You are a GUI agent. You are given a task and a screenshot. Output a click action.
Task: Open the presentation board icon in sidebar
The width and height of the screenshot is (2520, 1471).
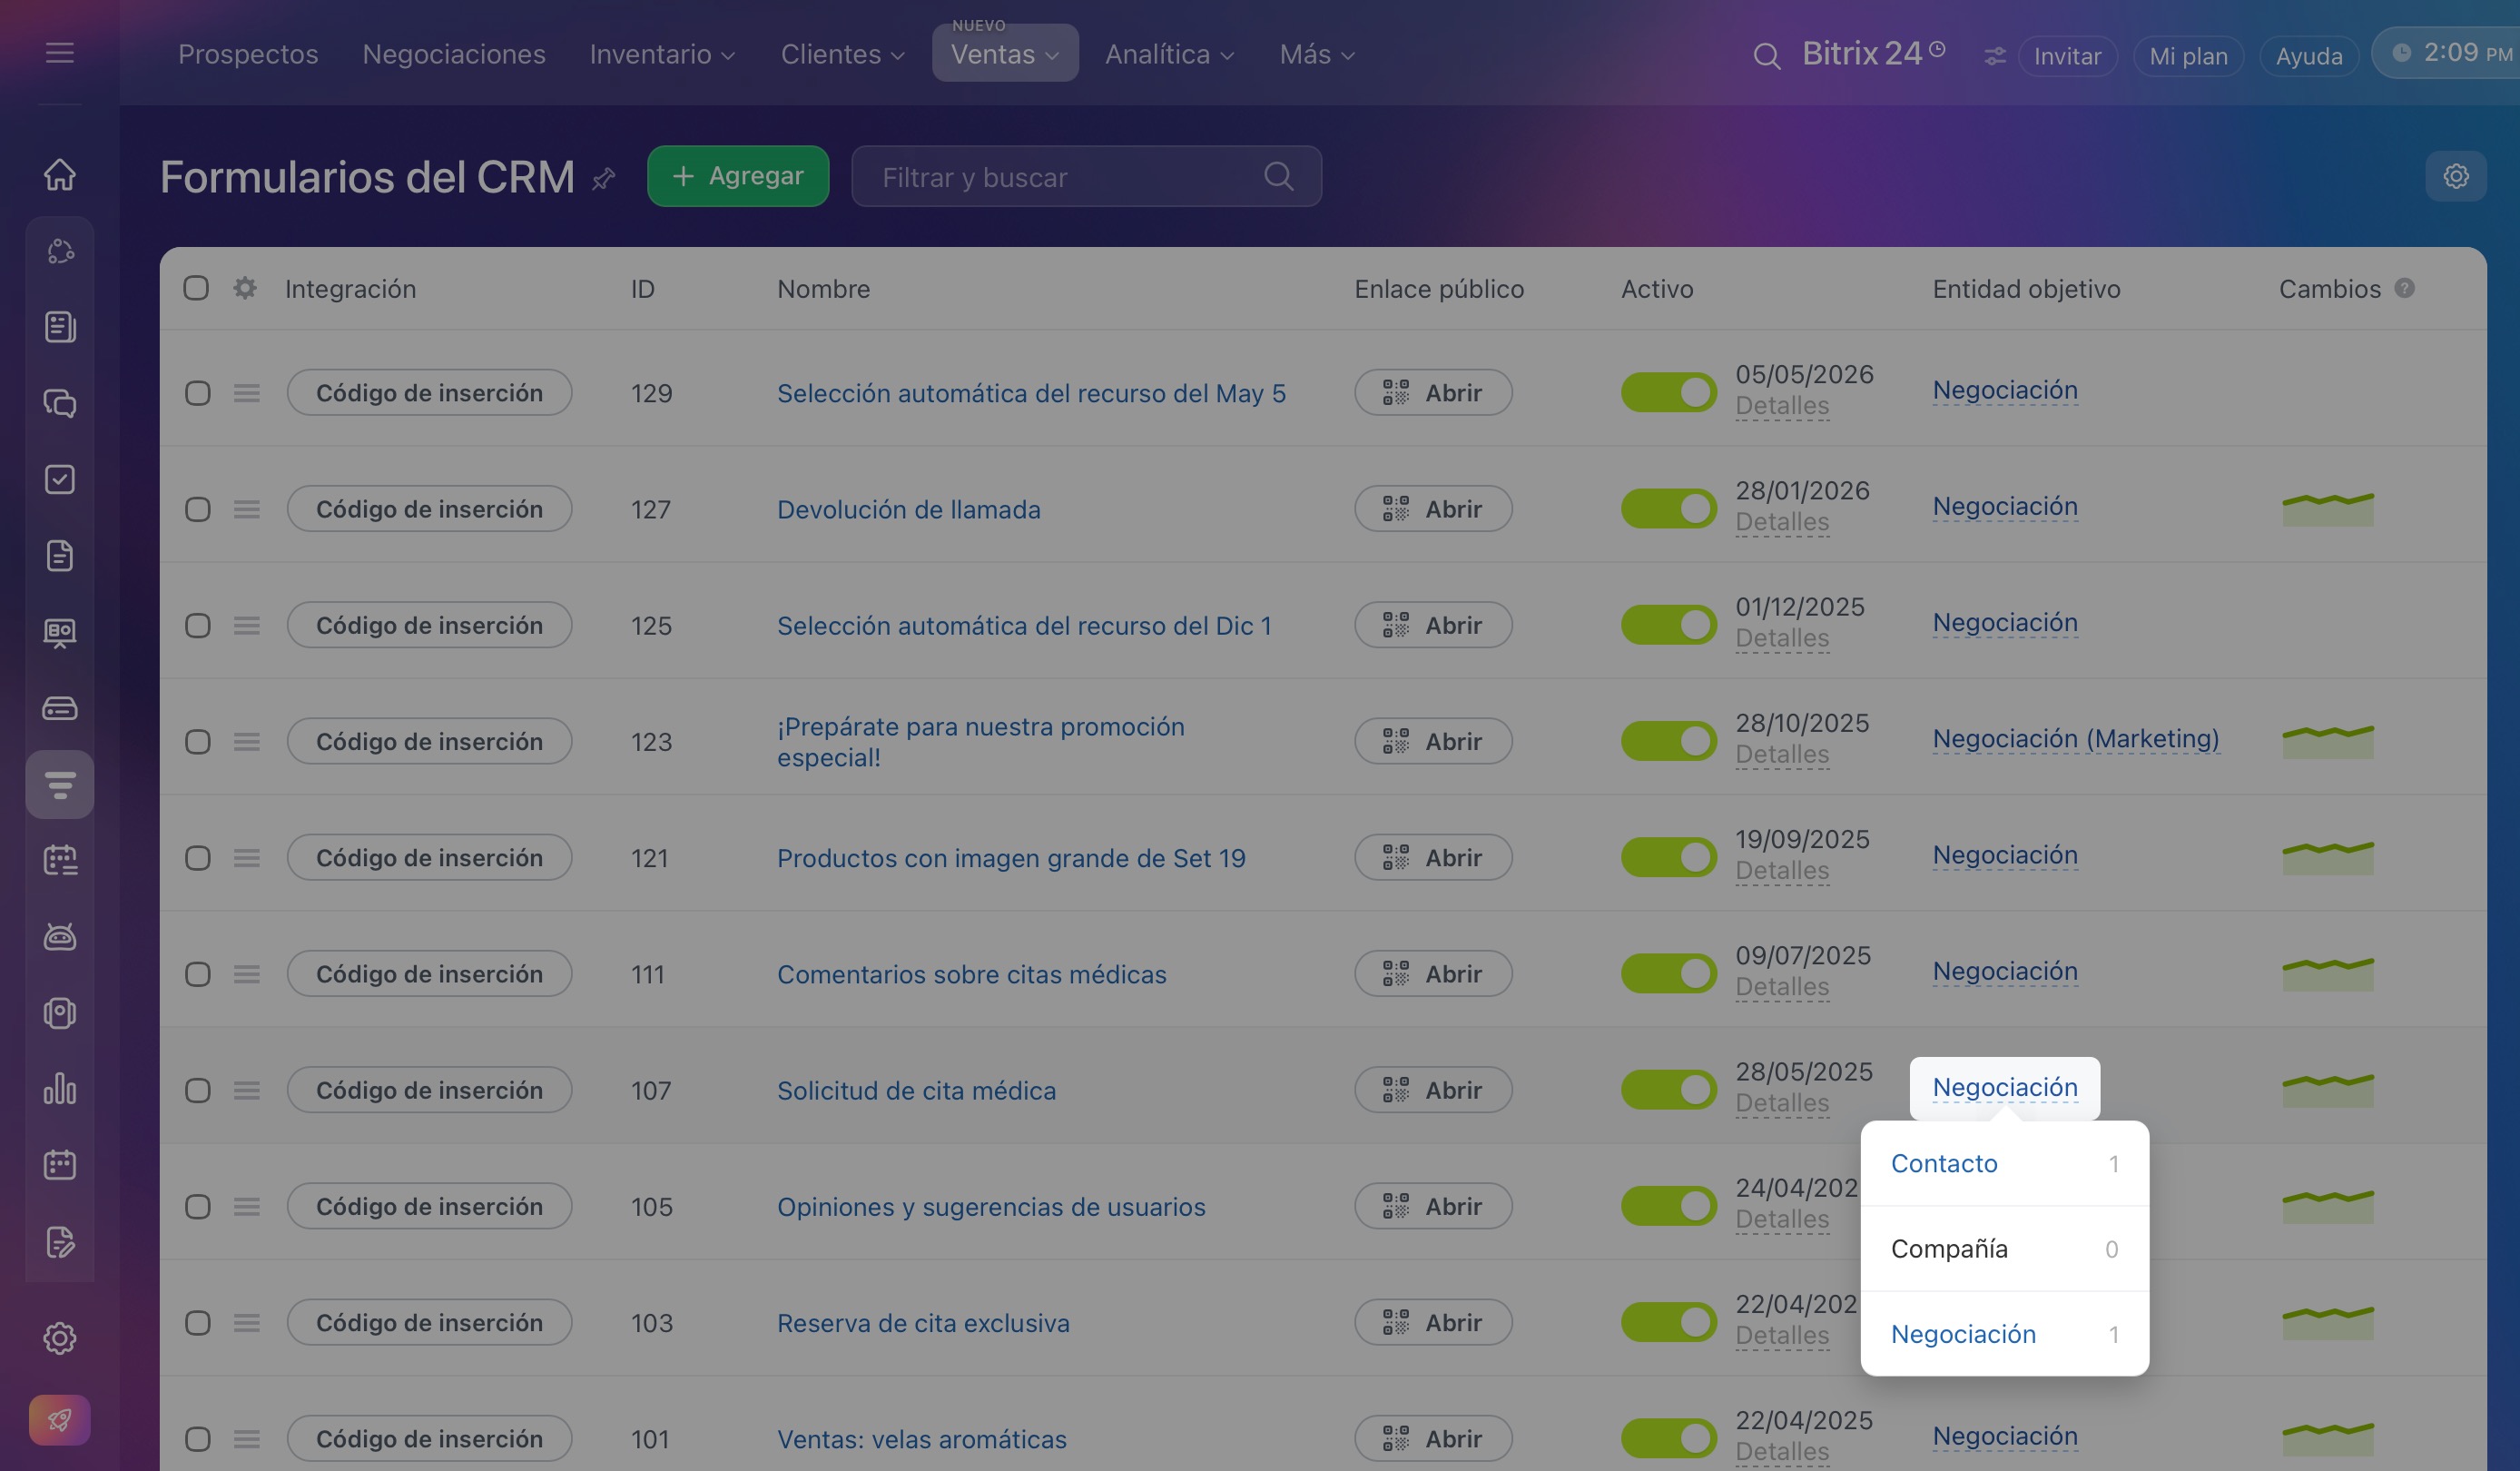tap(60, 633)
